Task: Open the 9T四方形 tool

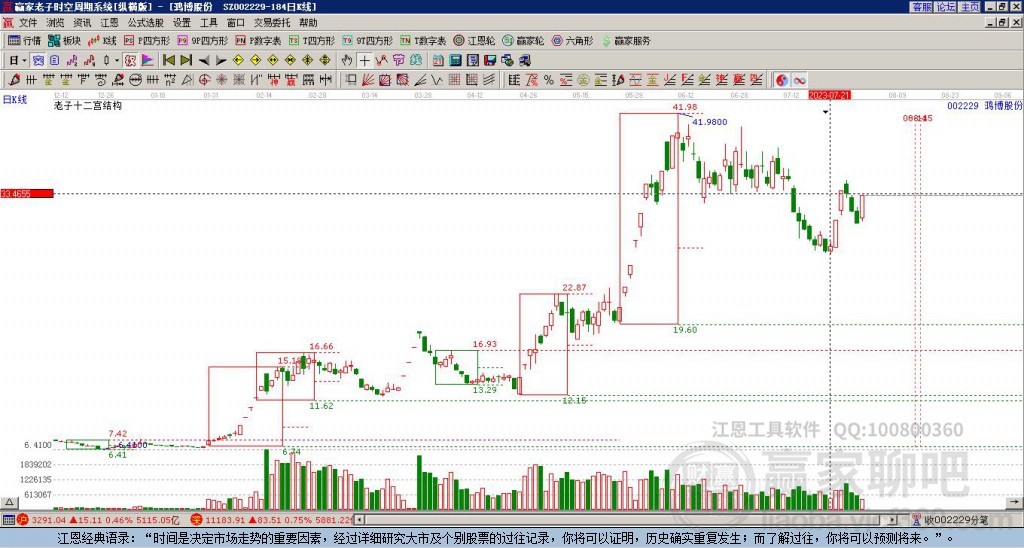Action: 368,40
